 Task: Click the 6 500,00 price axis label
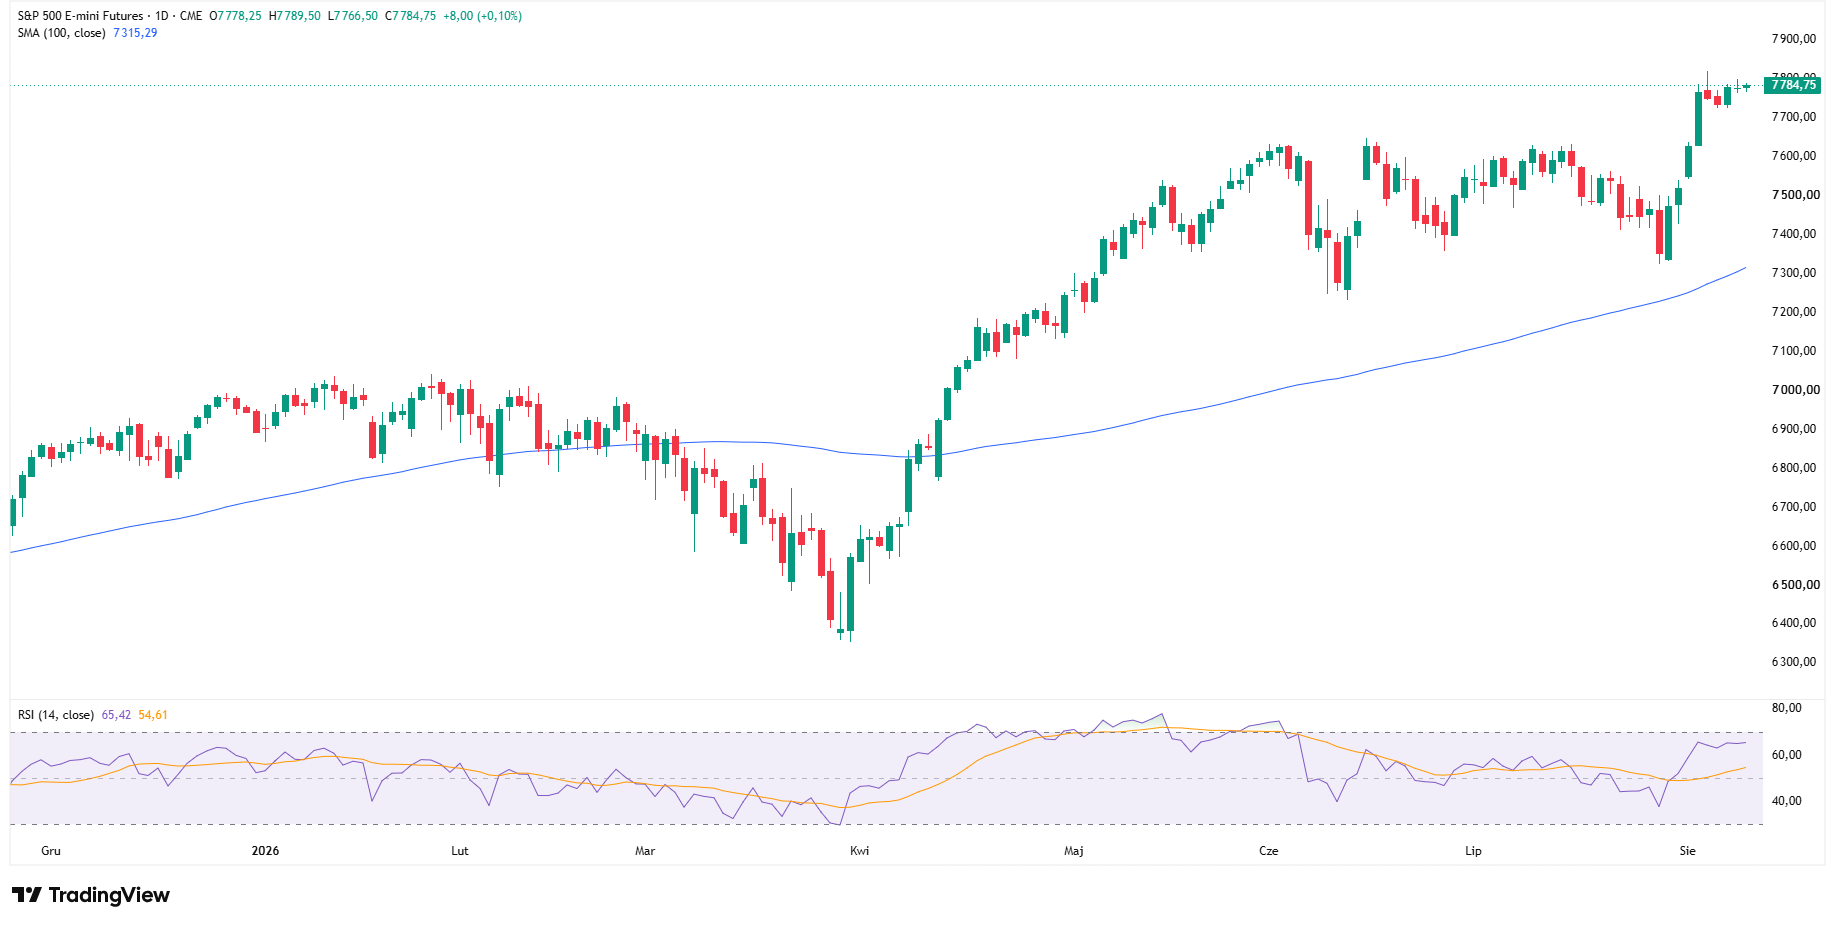coord(1794,585)
